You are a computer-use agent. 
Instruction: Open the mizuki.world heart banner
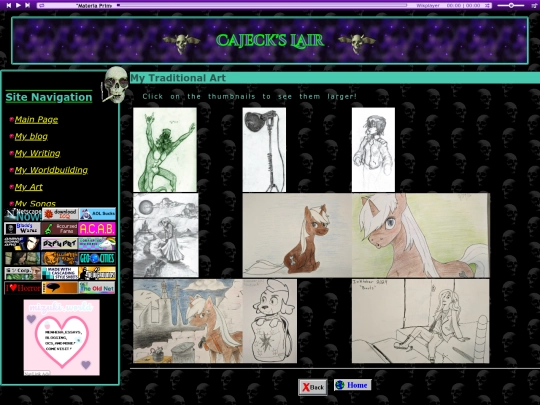62,338
